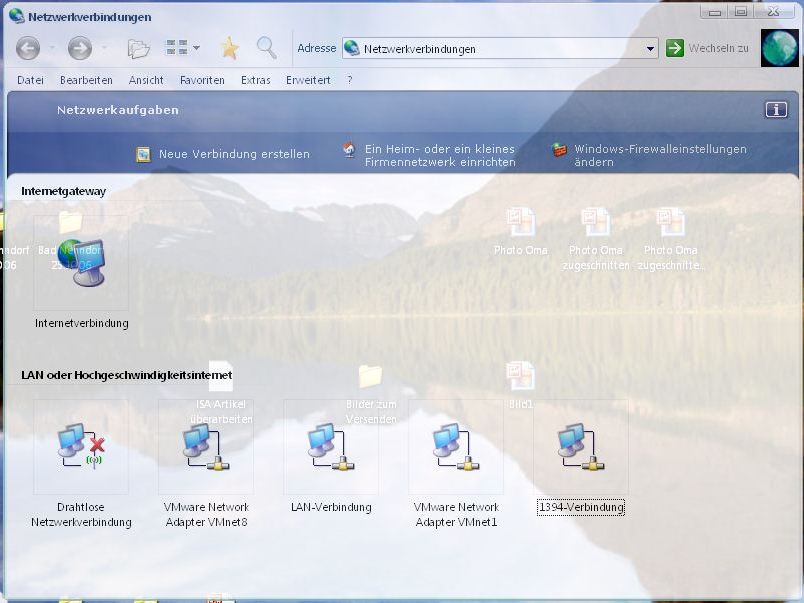Open the Ansicht menu
Viewport: 804px width, 603px height.
point(146,81)
